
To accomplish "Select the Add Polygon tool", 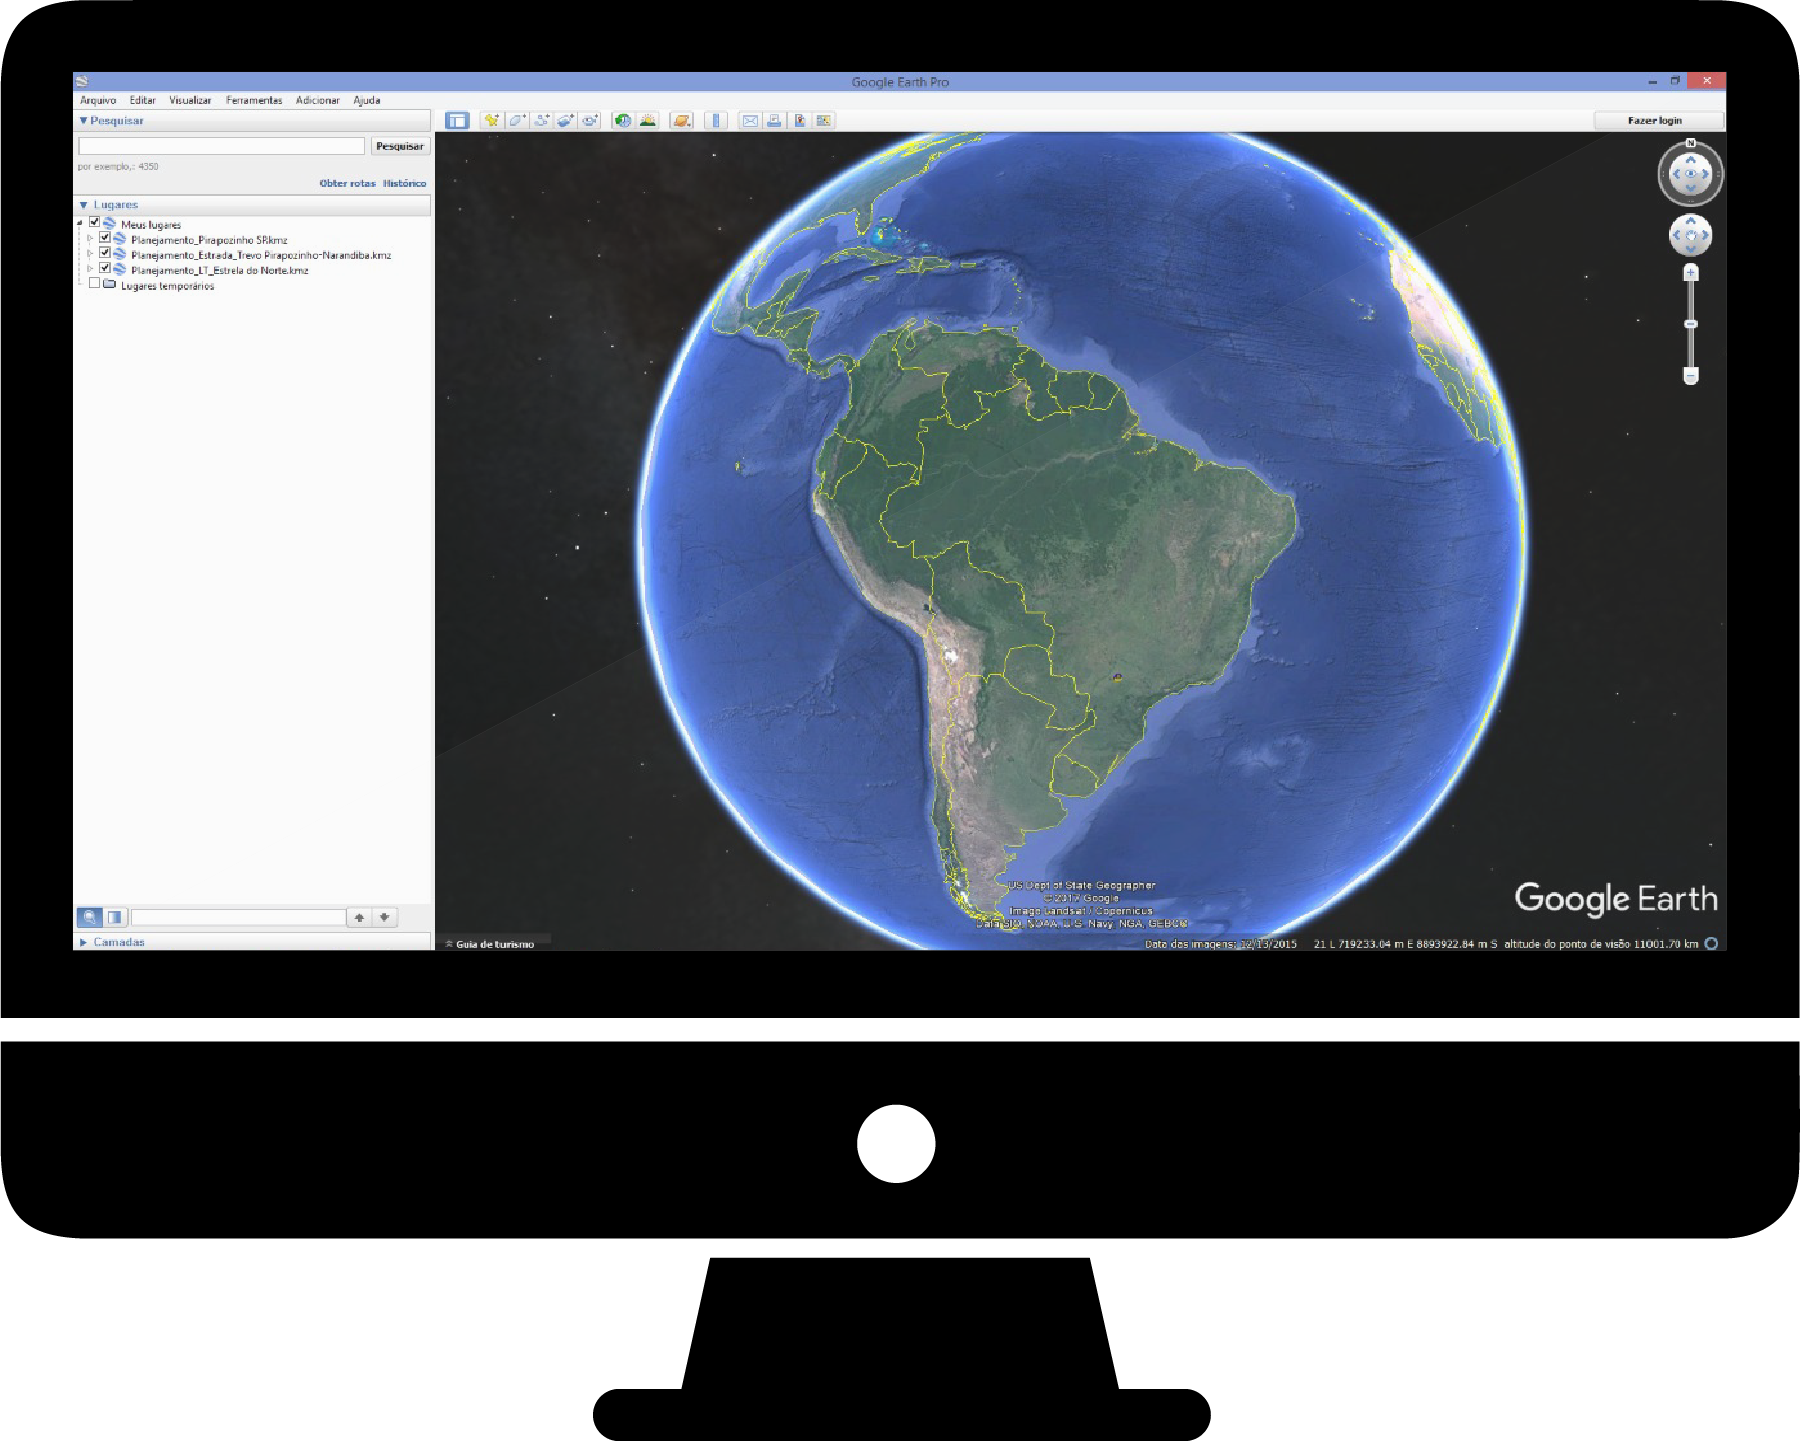I will pyautogui.click(x=517, y=120).
